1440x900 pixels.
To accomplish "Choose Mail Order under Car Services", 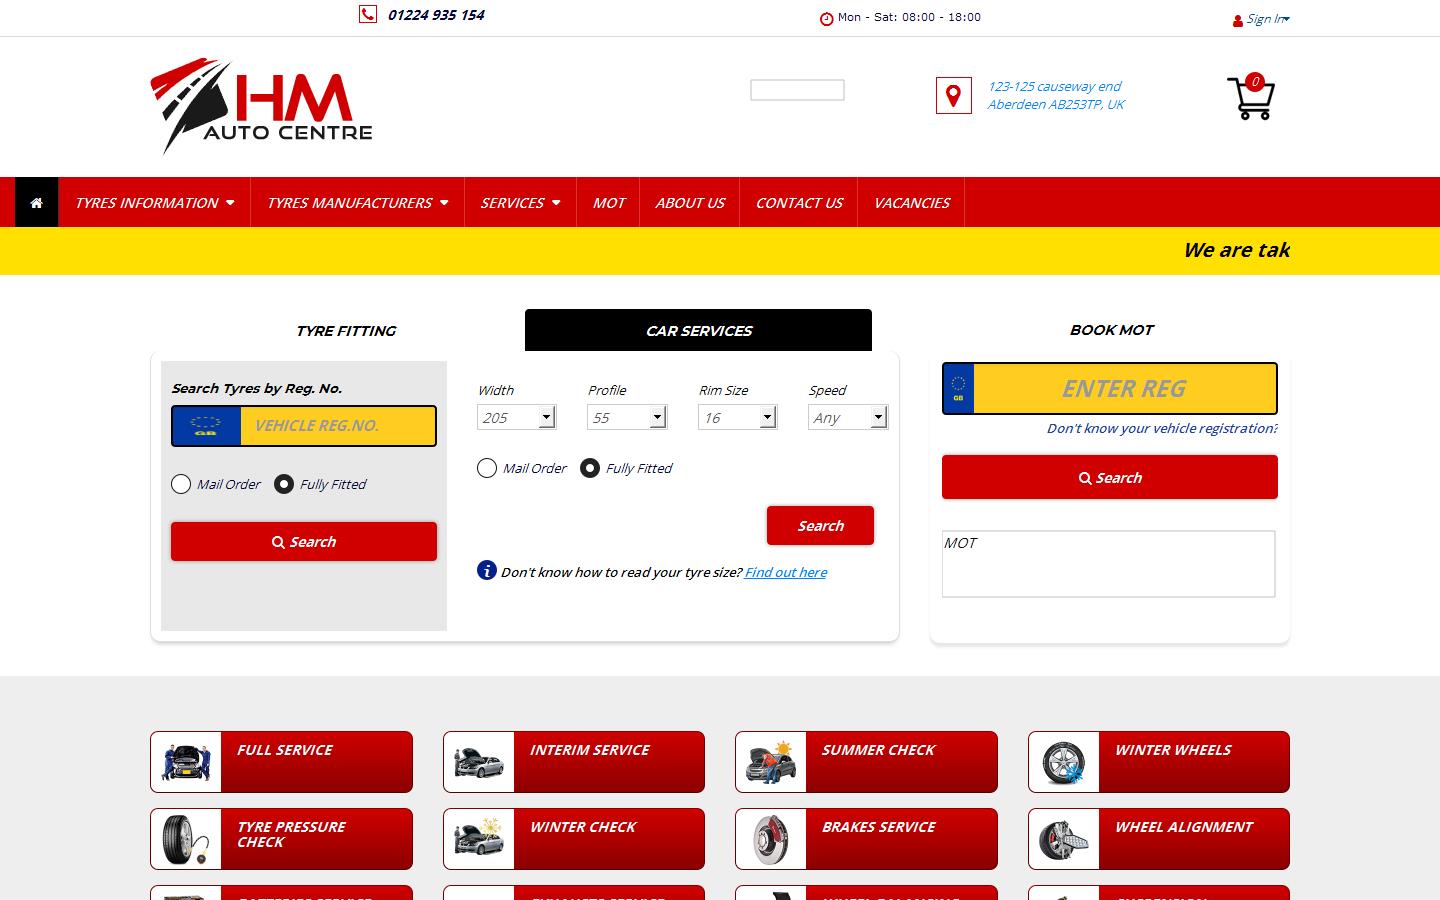I will point(487,468).
